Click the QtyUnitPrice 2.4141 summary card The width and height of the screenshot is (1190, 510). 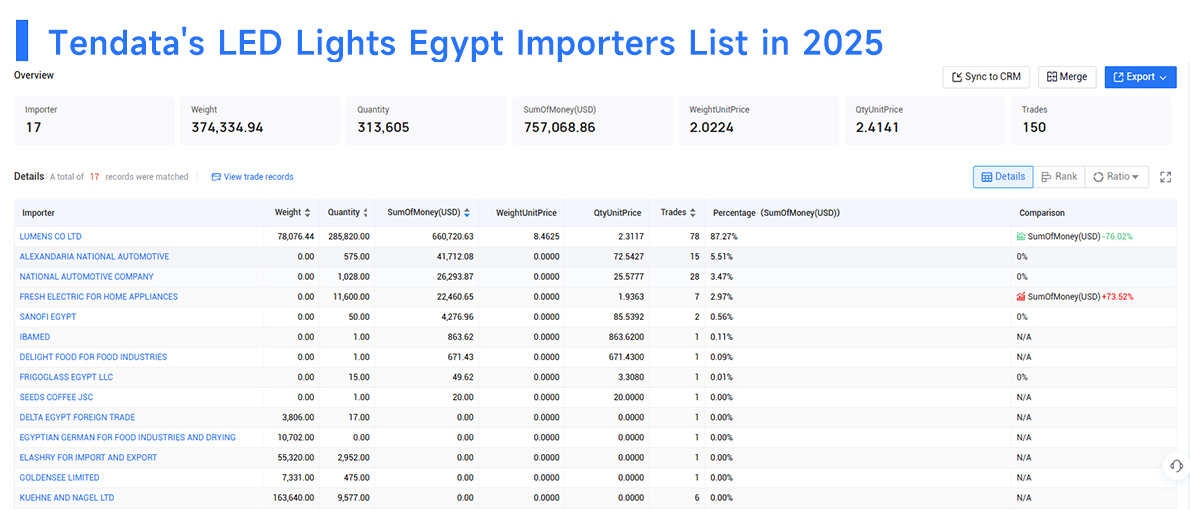[925, 120]
